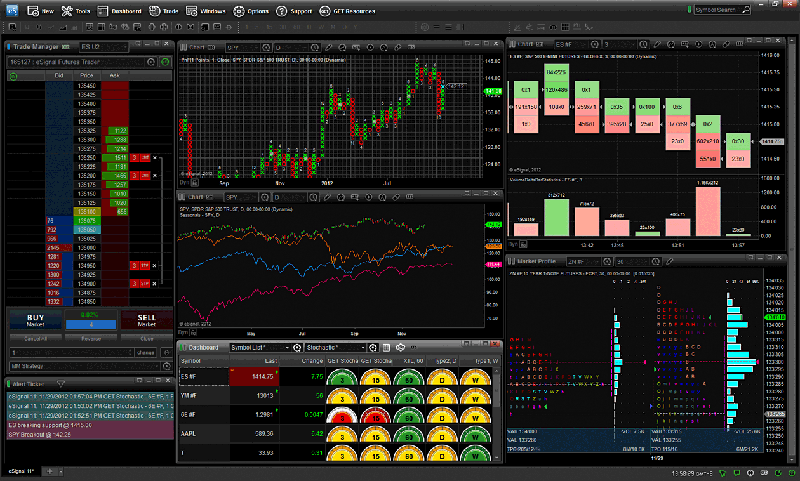Click the Symbol Search magnifier icon
Viewport: 800px width, 481px height.
click(746, 10)
